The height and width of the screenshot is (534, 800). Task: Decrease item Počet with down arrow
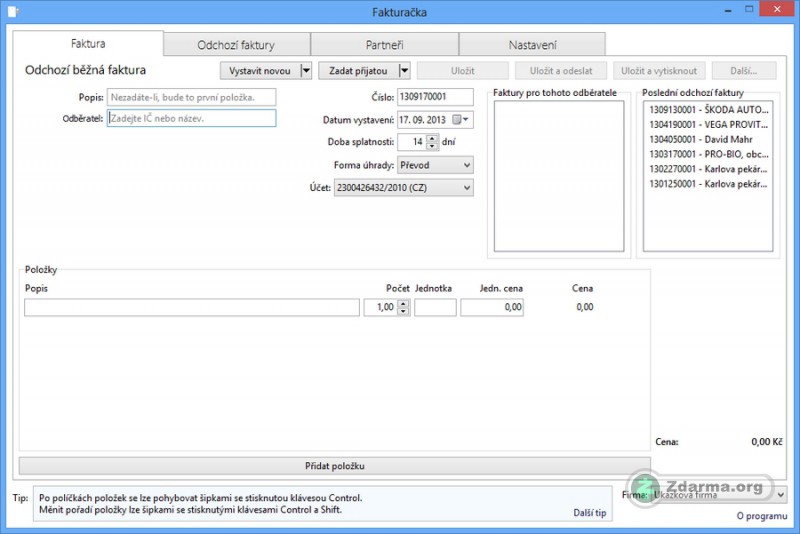404,311
